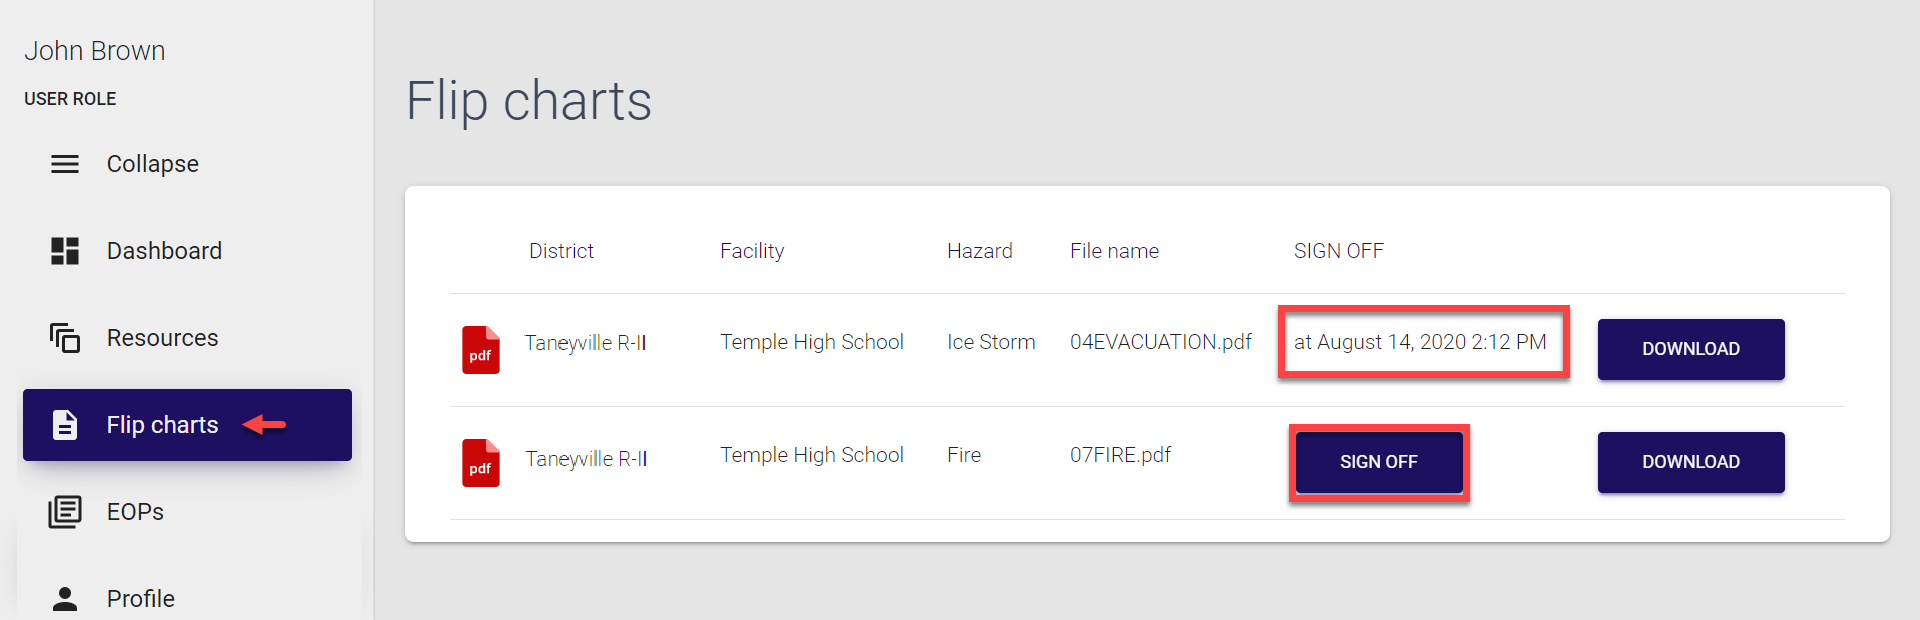Download the 07FIRE.pdf flip chart
Screen dimensions: 1920x620
(1690, 462)
